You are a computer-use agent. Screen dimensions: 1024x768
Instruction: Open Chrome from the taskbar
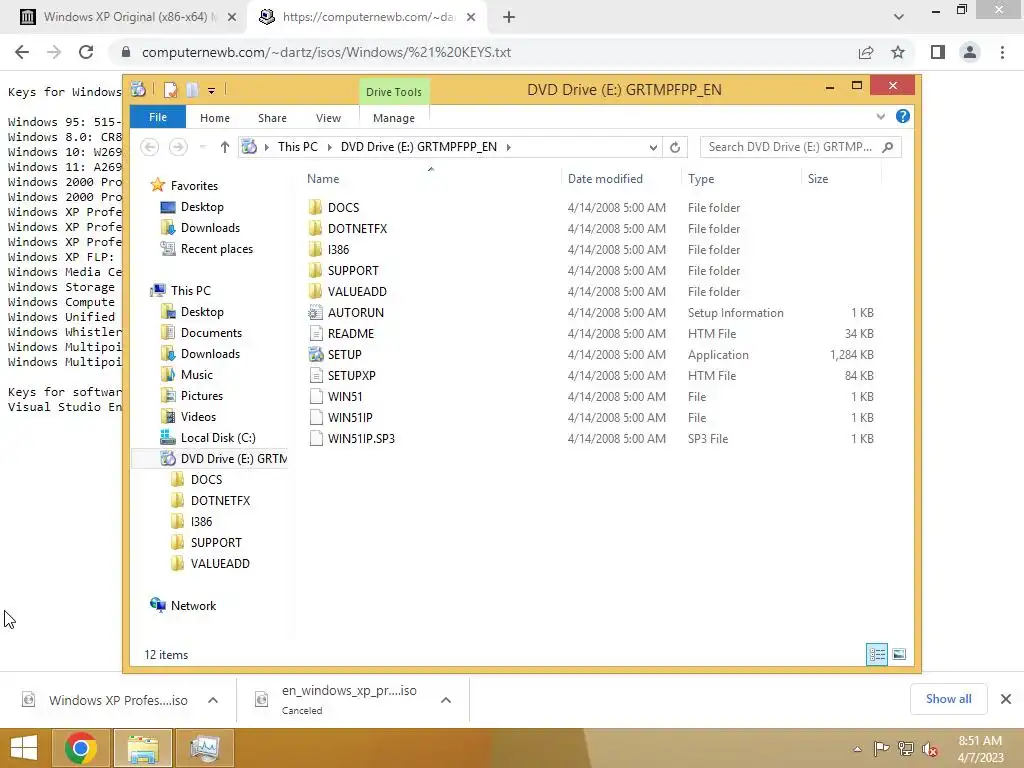81,748
